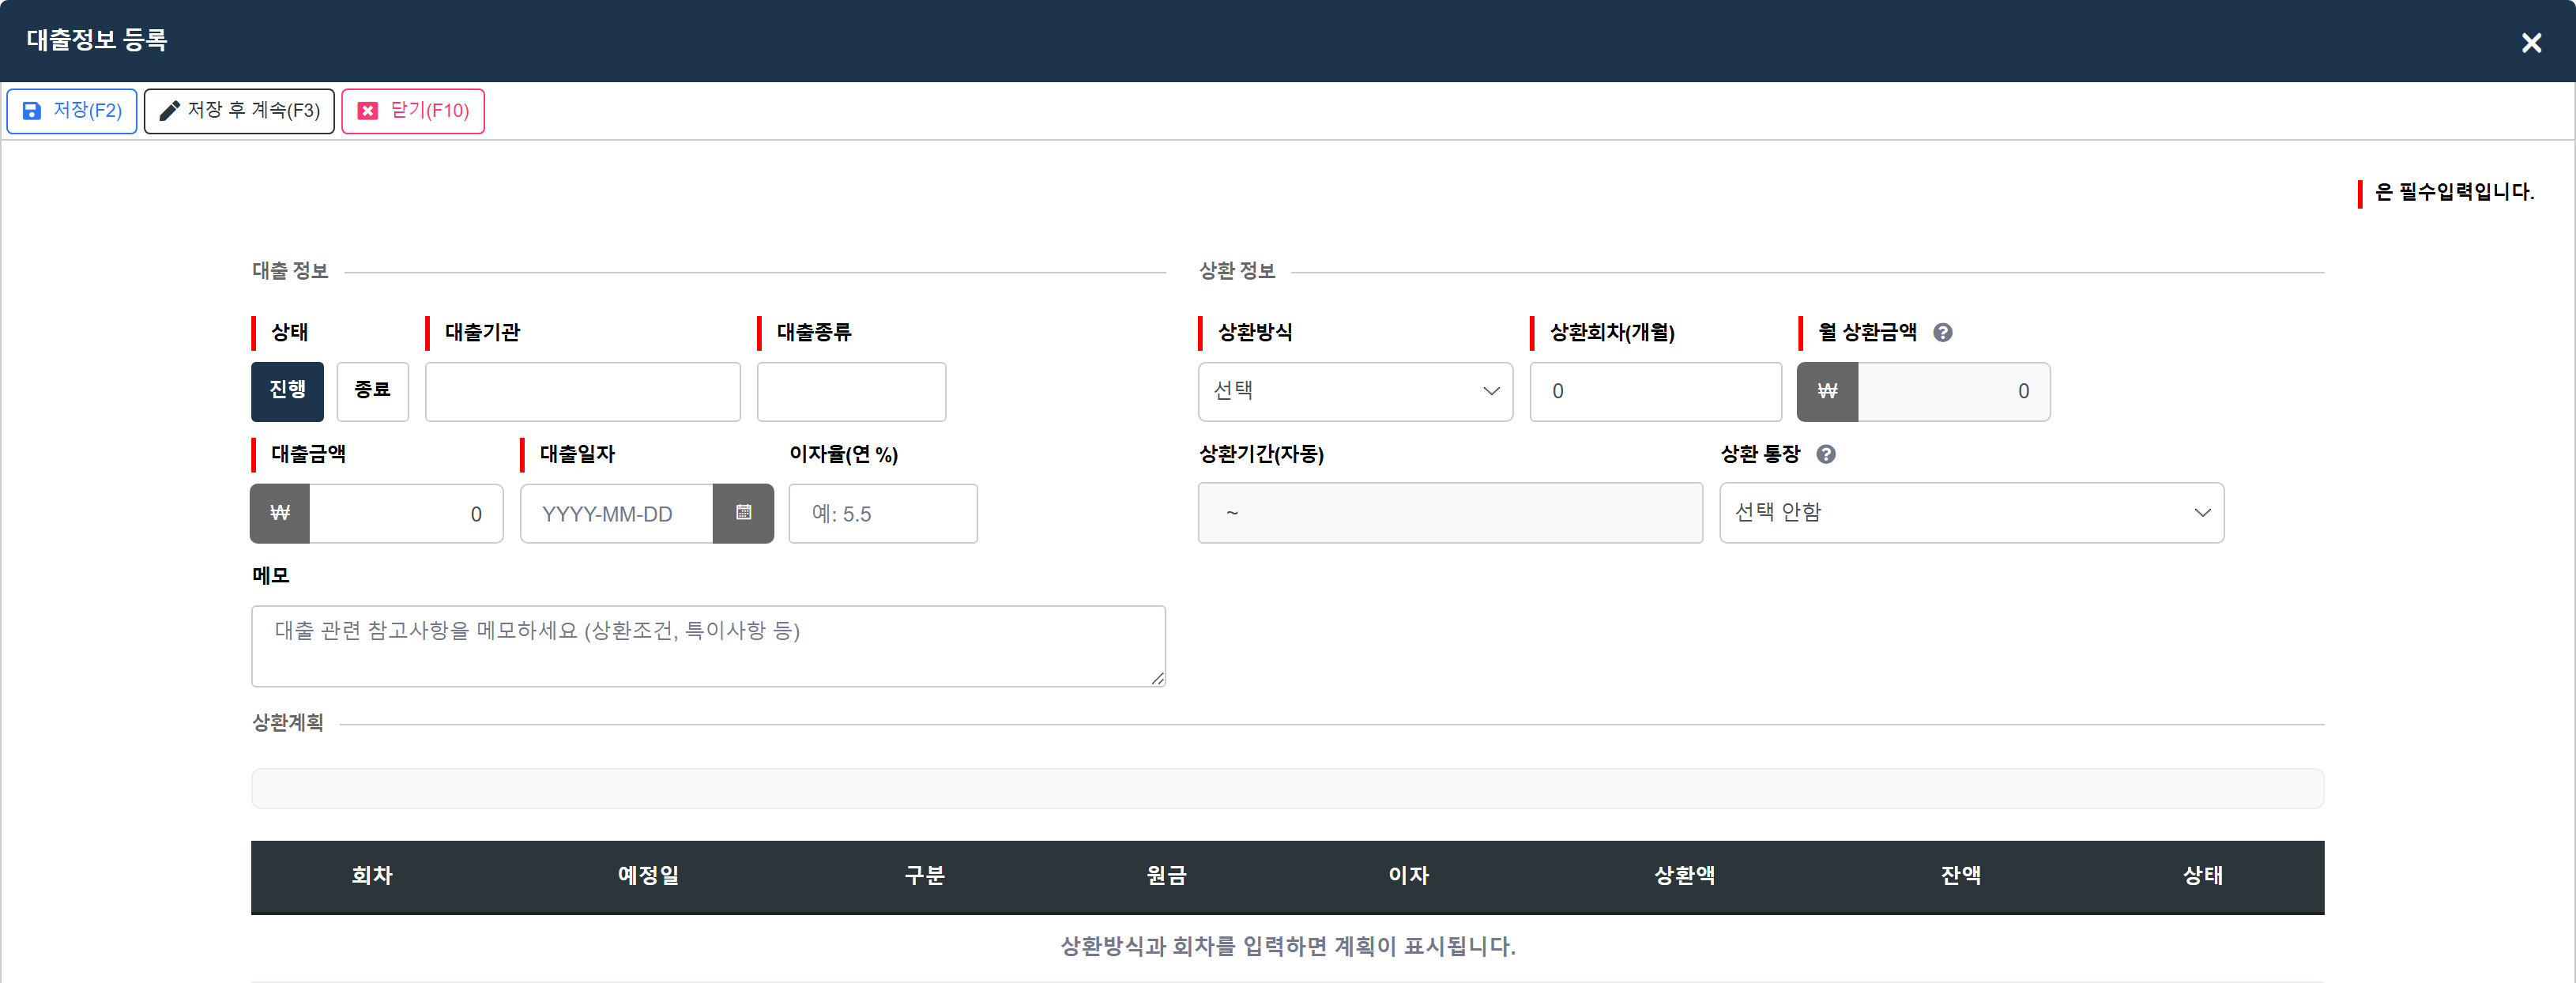Viewport: 2576px width, 983px height.
Task: Show help for 상환 통장 question icon
Action: [x=1825, y=455]
